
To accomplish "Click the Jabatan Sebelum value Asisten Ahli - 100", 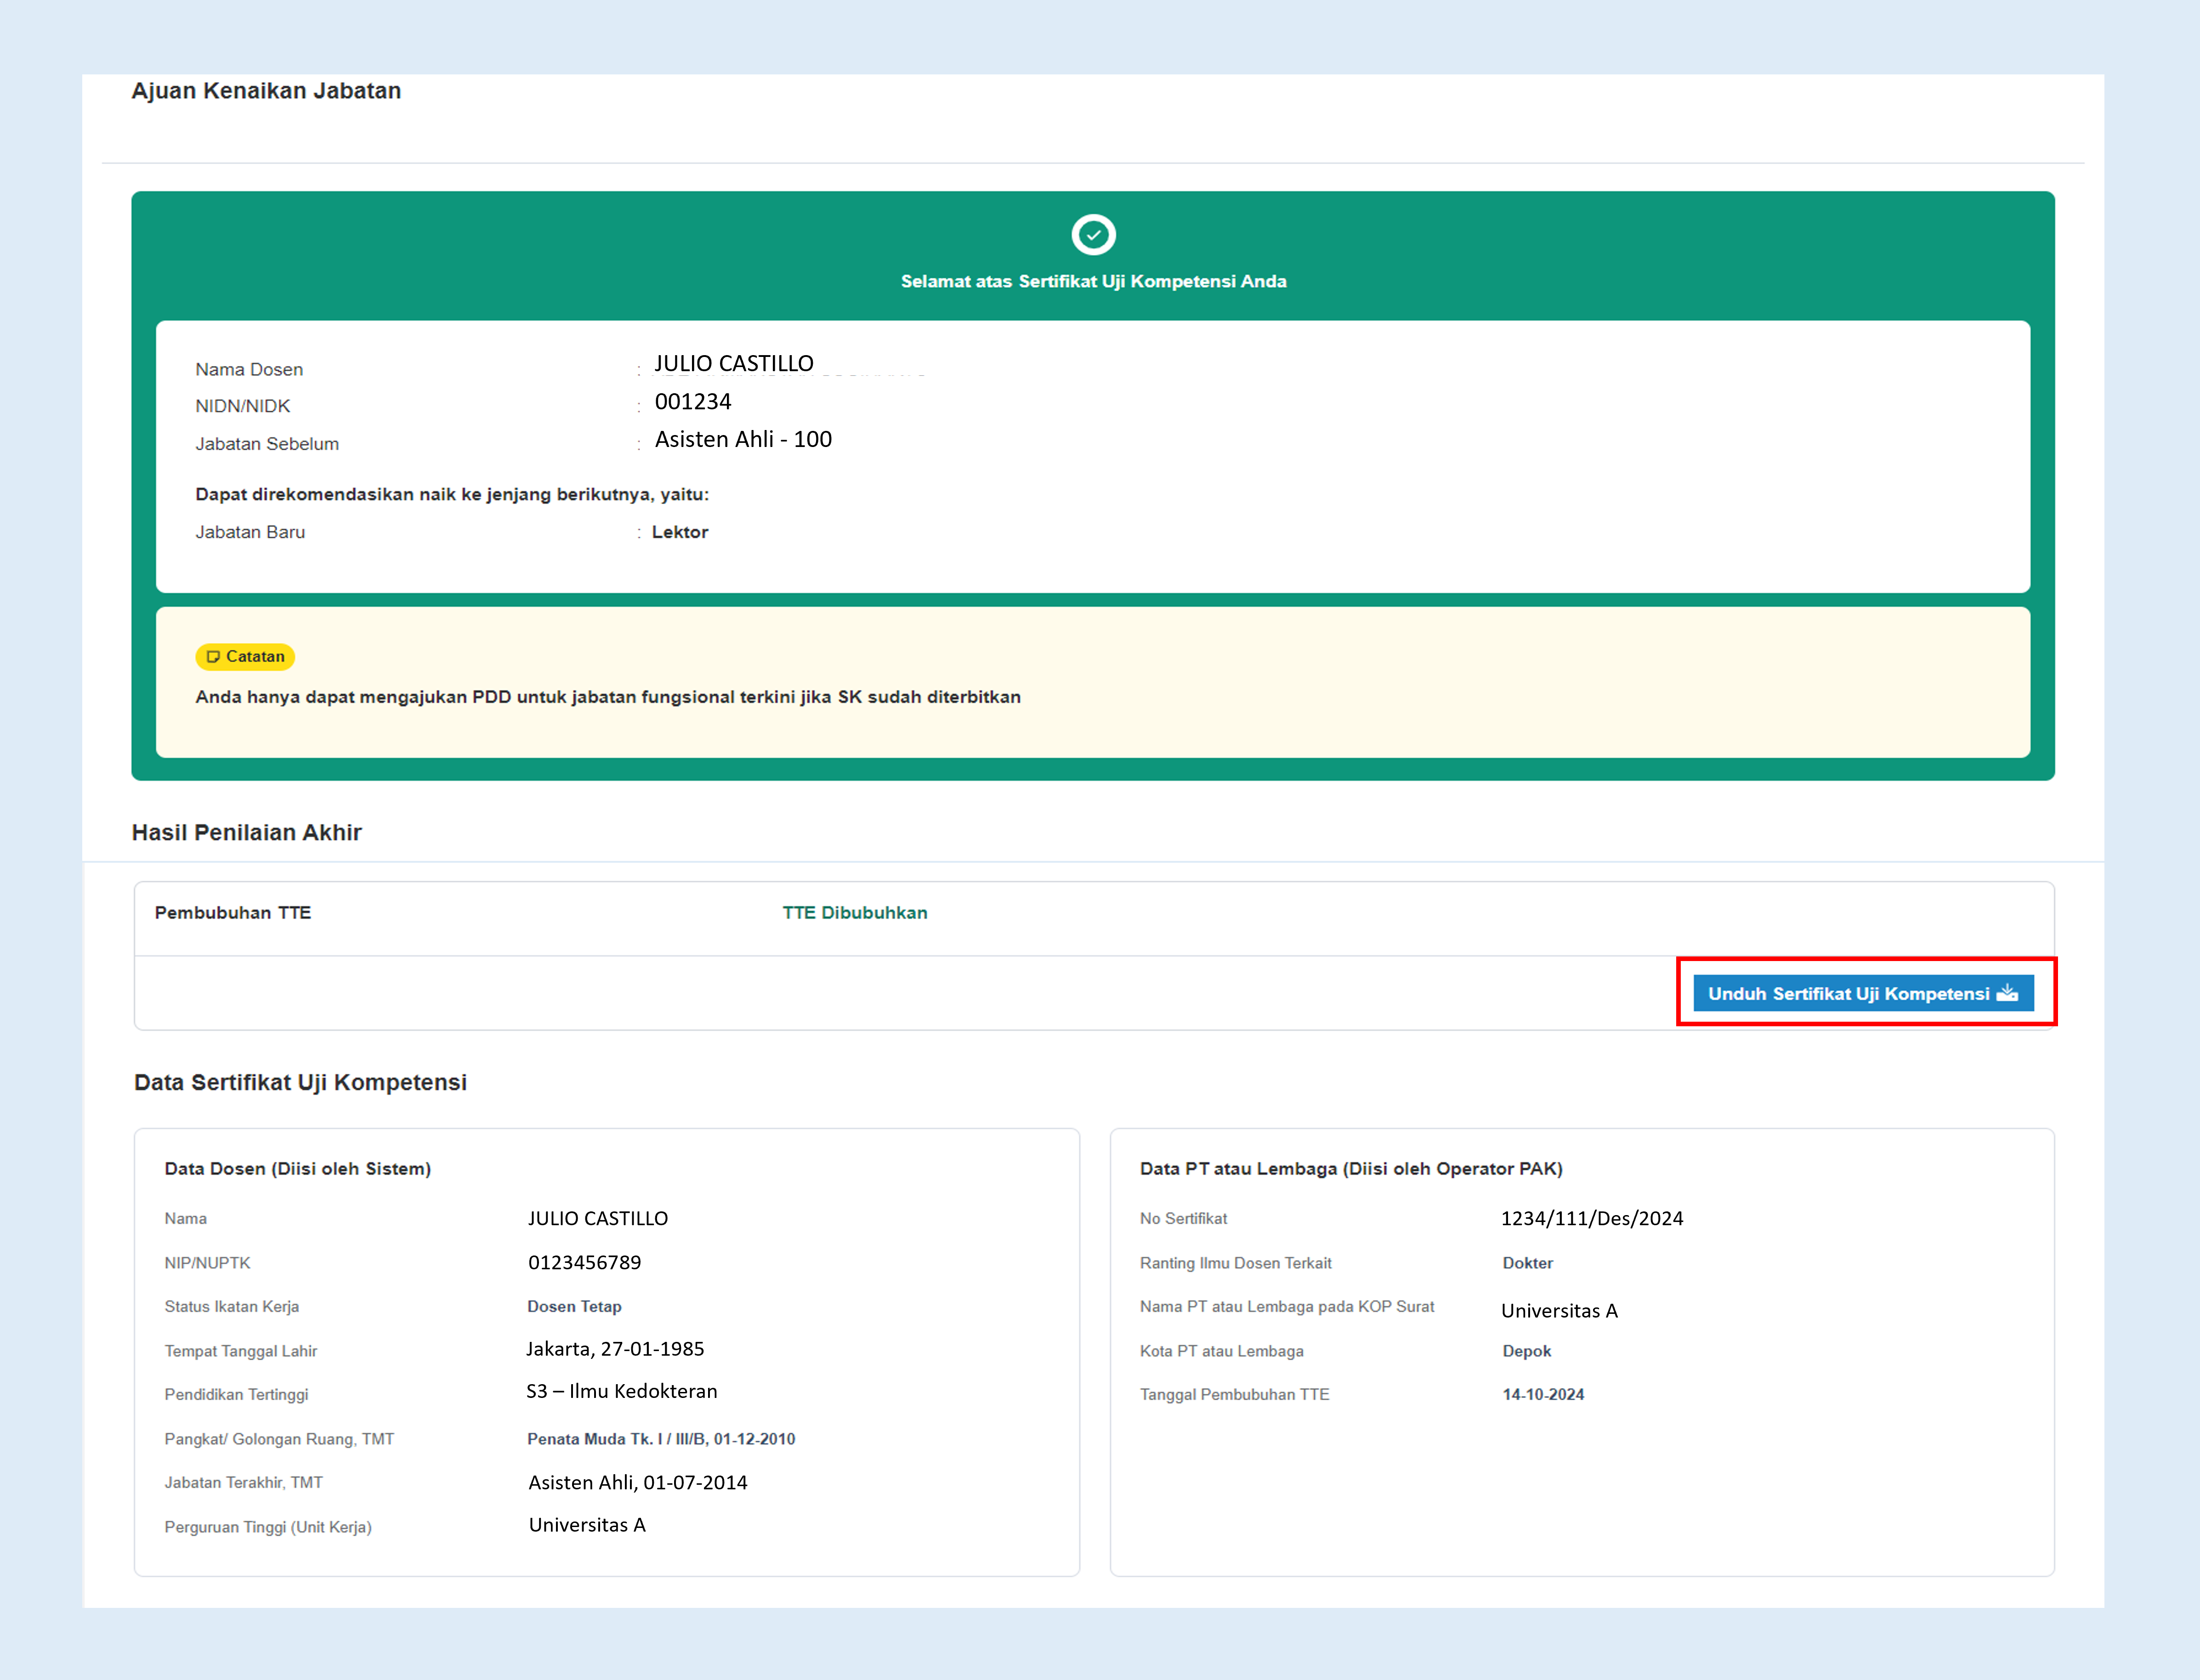I will tap(743, 440).
